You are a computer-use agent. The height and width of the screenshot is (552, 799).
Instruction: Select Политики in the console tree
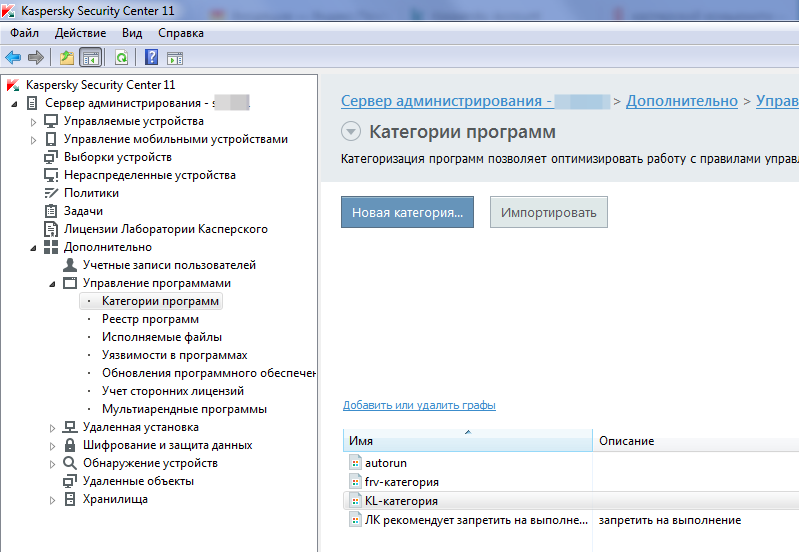click(x=91, y=193)
